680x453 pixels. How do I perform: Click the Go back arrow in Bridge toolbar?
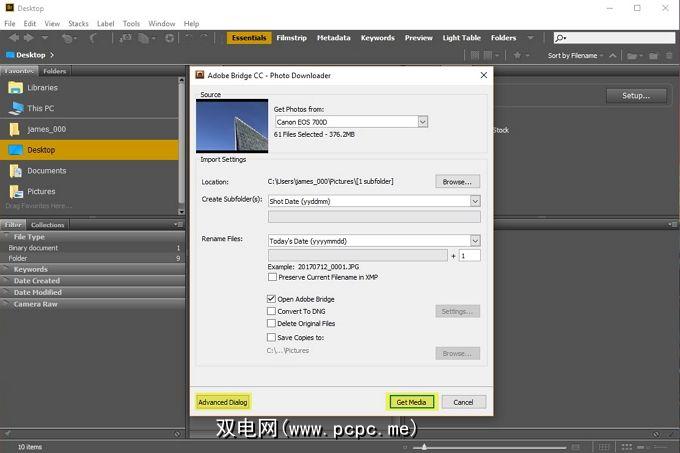tap(14, 38)
